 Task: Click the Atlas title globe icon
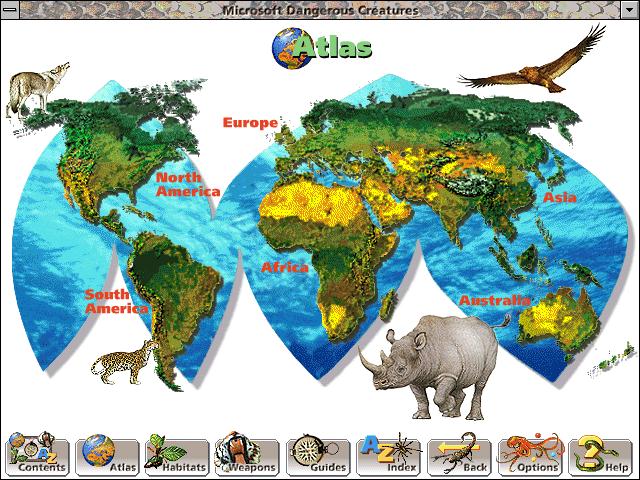(x=291, y=48)
